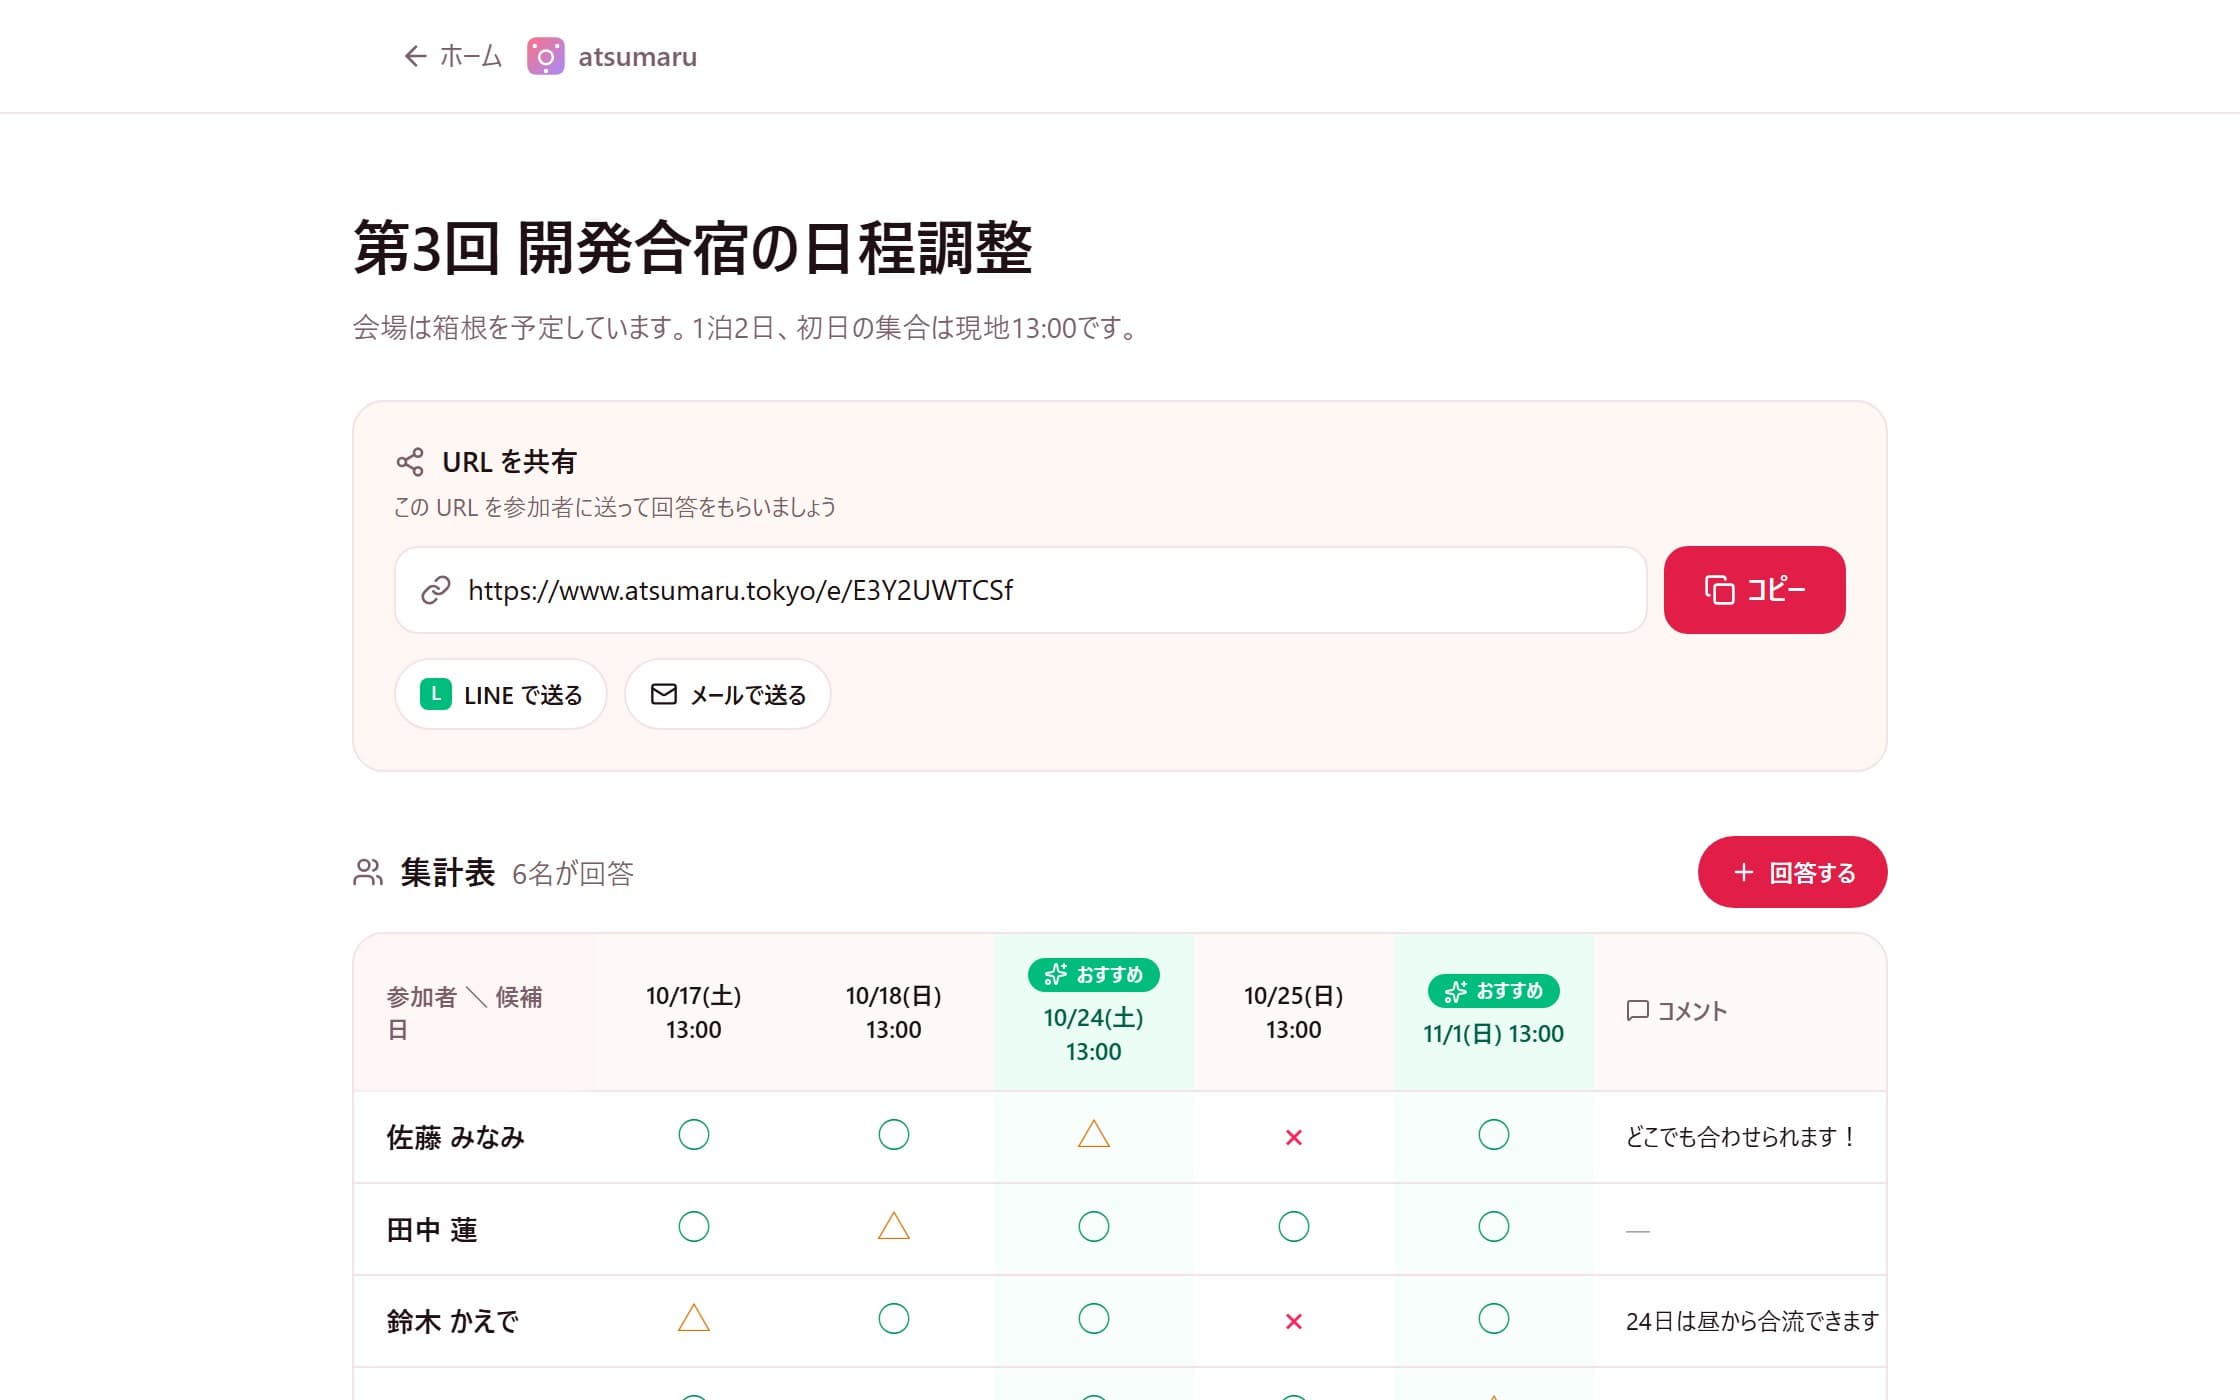Add a response with 回答する button
This screenshot has width=2240, height=1400.
1792,872
